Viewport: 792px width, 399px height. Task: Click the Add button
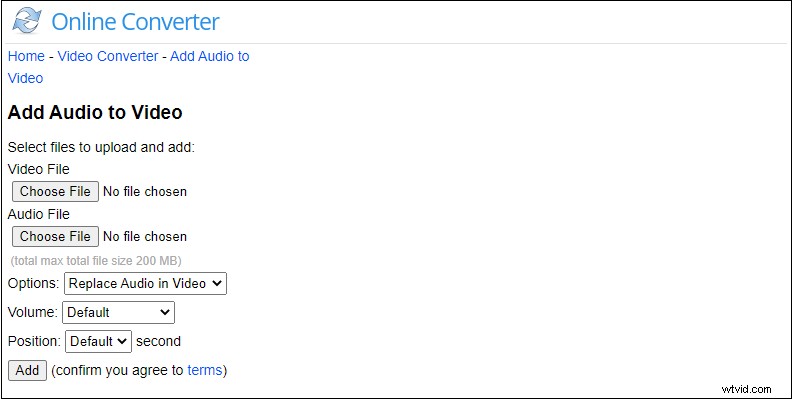tap(27, 370)
